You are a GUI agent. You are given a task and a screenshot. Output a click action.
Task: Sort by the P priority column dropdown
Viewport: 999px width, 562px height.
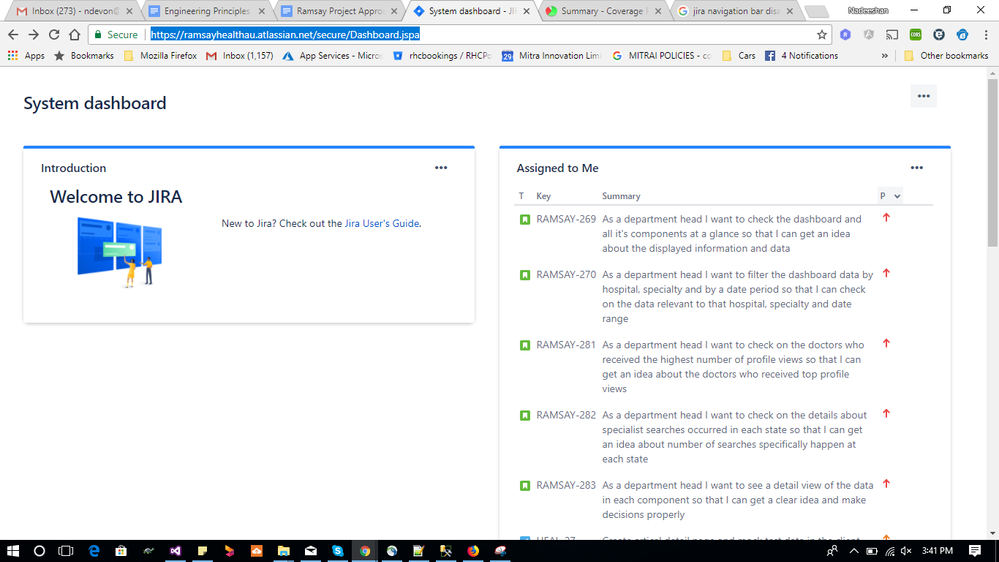(x=890, y=196)
